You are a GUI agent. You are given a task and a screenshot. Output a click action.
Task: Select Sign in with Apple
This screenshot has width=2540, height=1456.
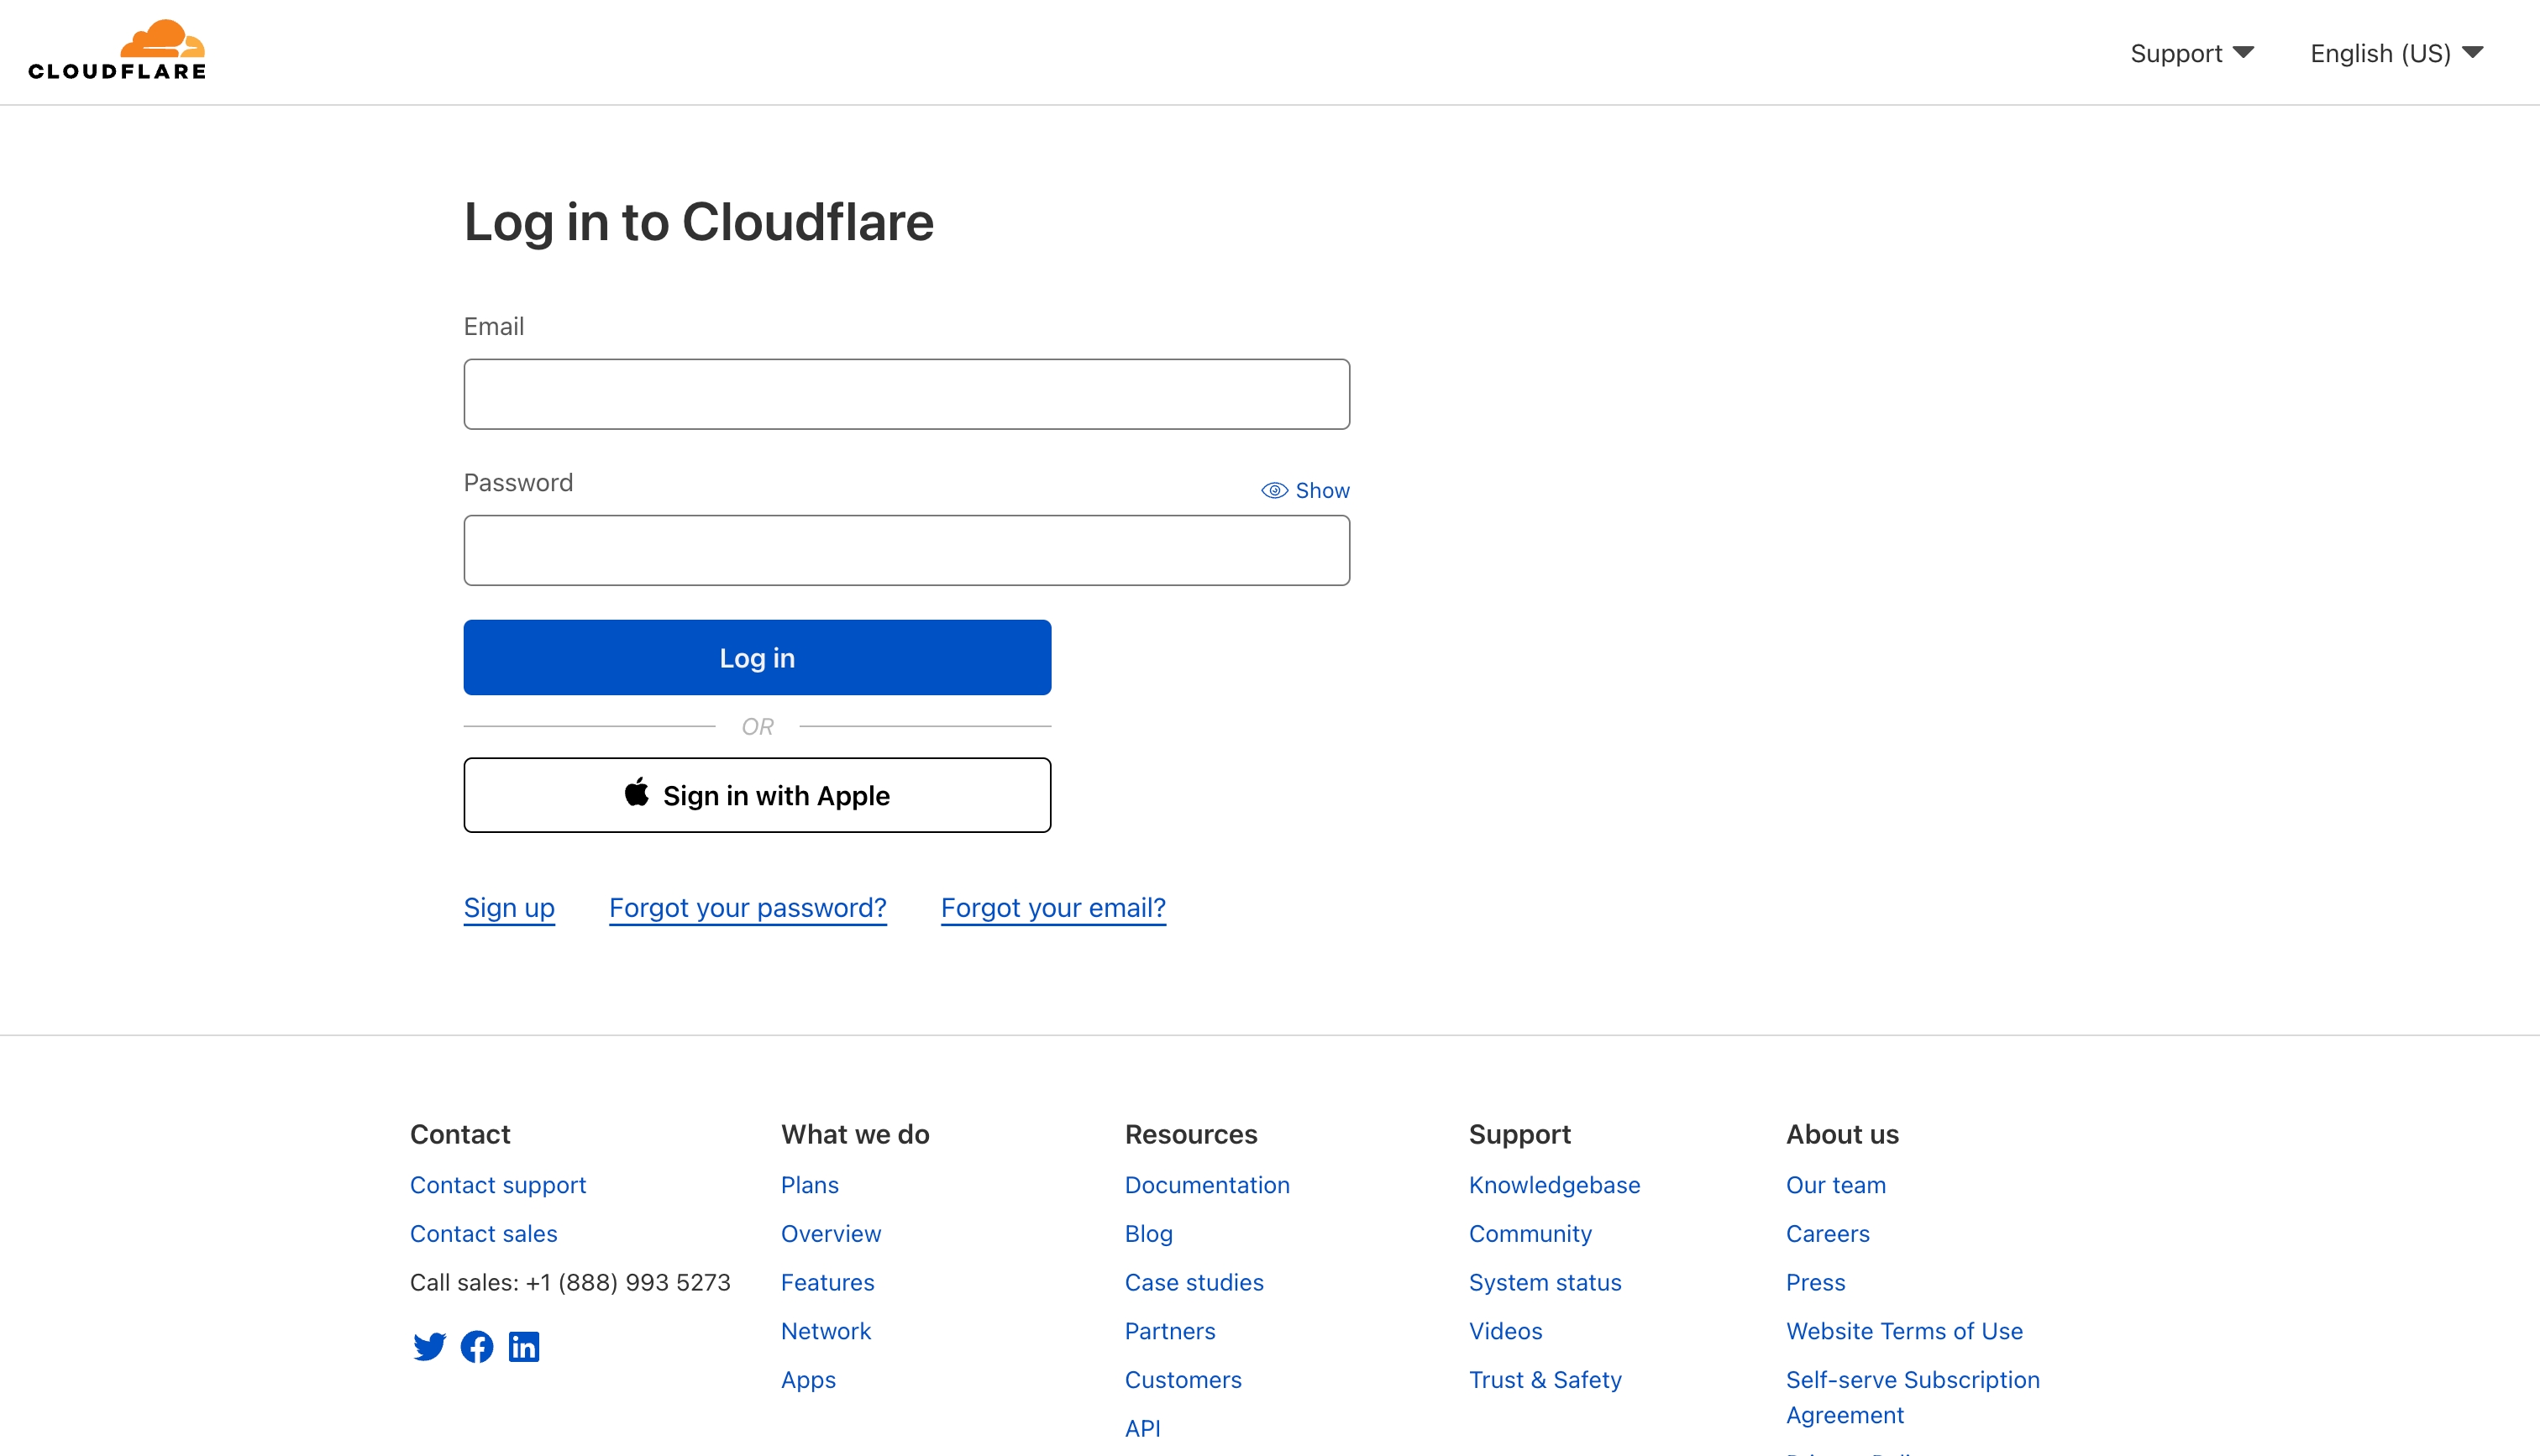click(x=757, y=794)
